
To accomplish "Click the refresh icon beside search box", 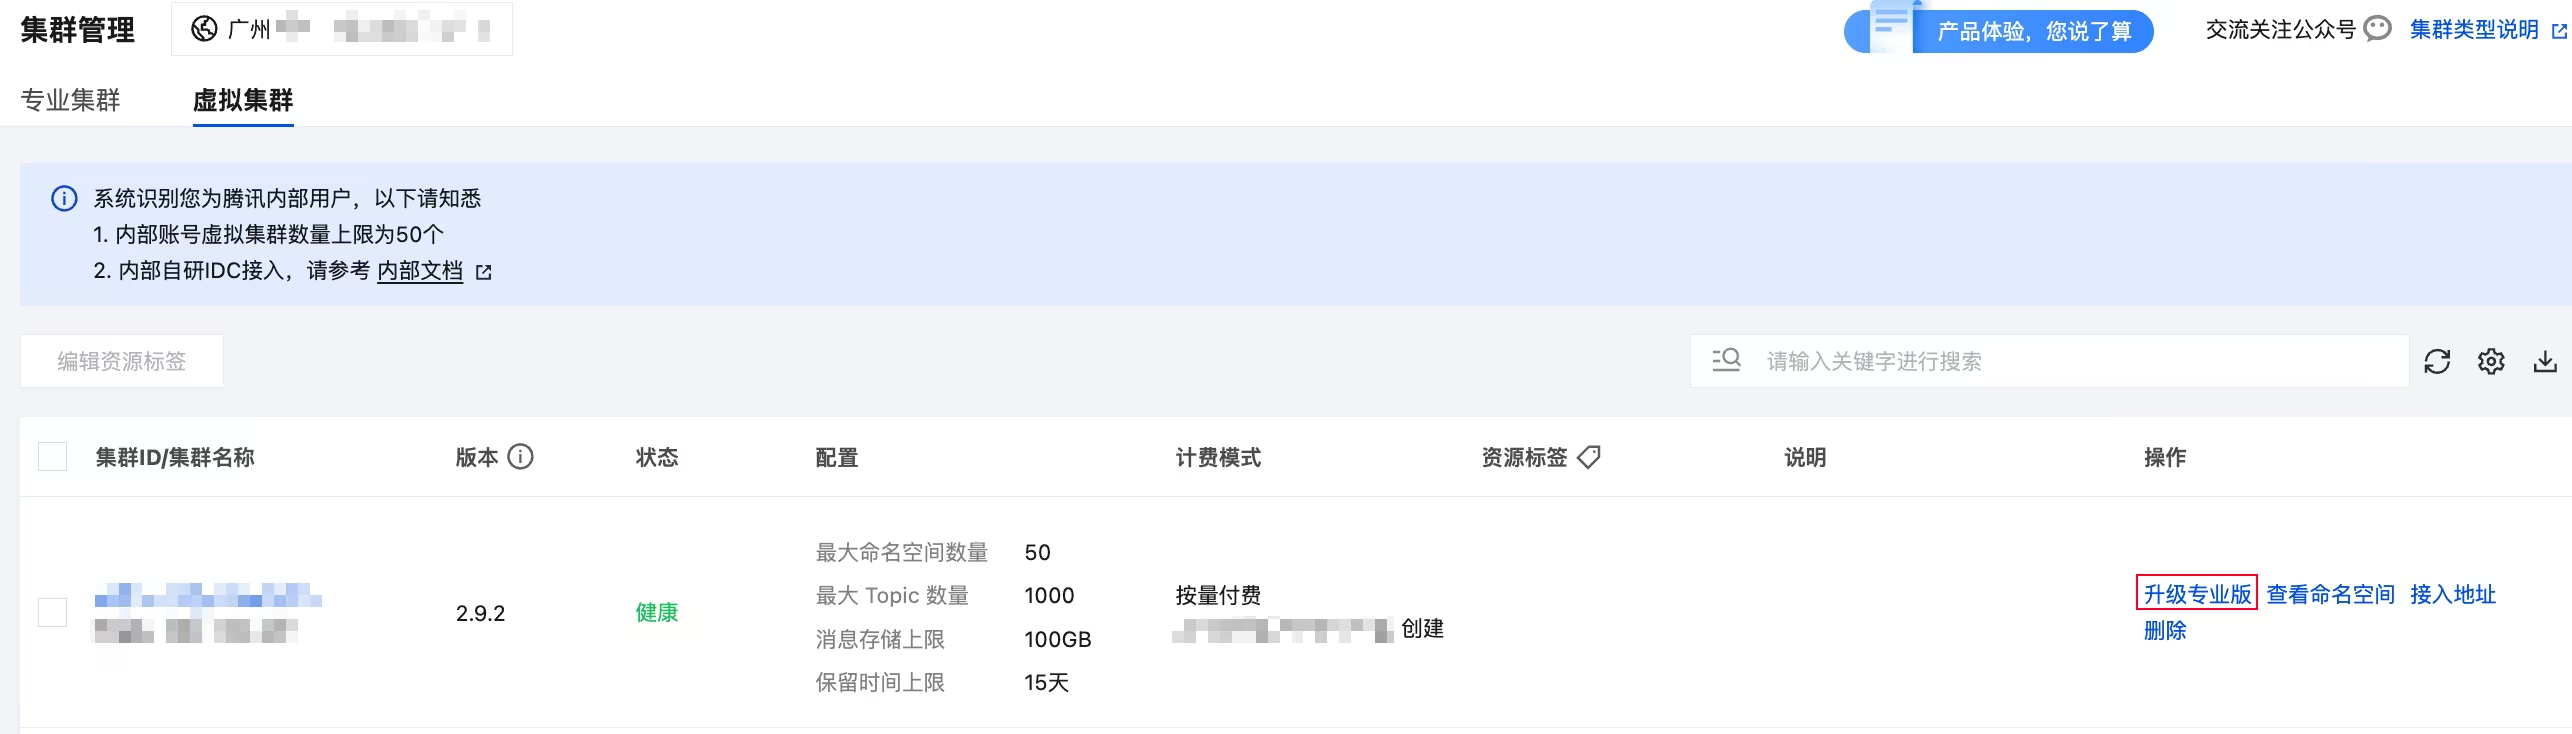I will (x=2437, y=361).
